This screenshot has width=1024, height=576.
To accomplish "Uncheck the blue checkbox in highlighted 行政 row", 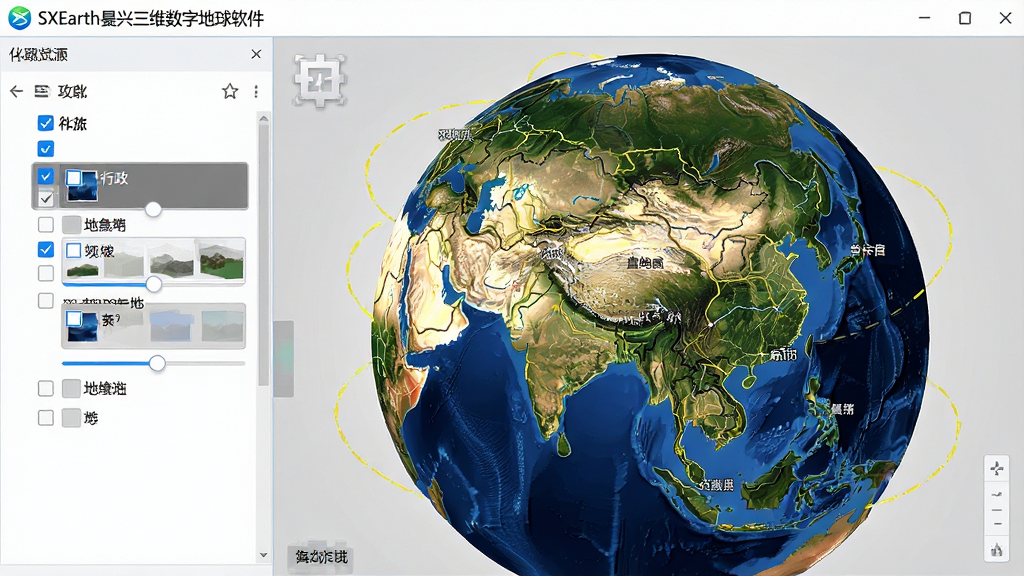I will (x=46, y=176).
